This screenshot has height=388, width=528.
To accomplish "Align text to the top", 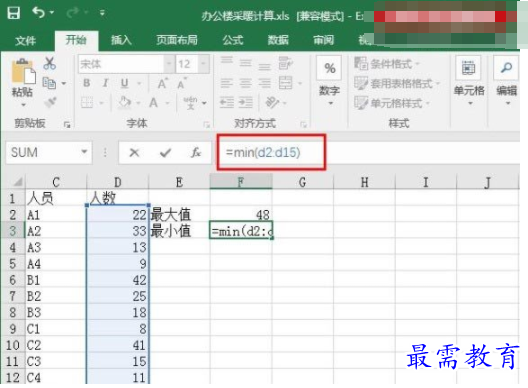I will [227, 61].
